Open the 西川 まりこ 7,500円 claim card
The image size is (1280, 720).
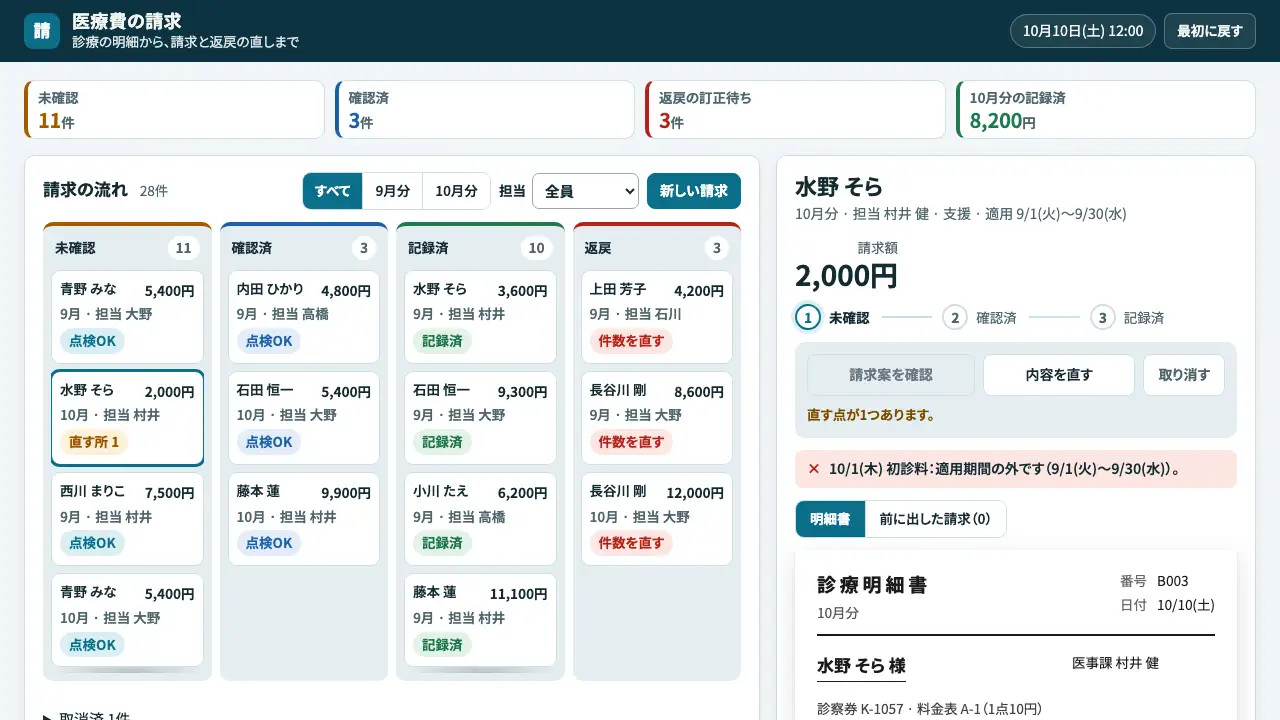click(x=127, y=519)
